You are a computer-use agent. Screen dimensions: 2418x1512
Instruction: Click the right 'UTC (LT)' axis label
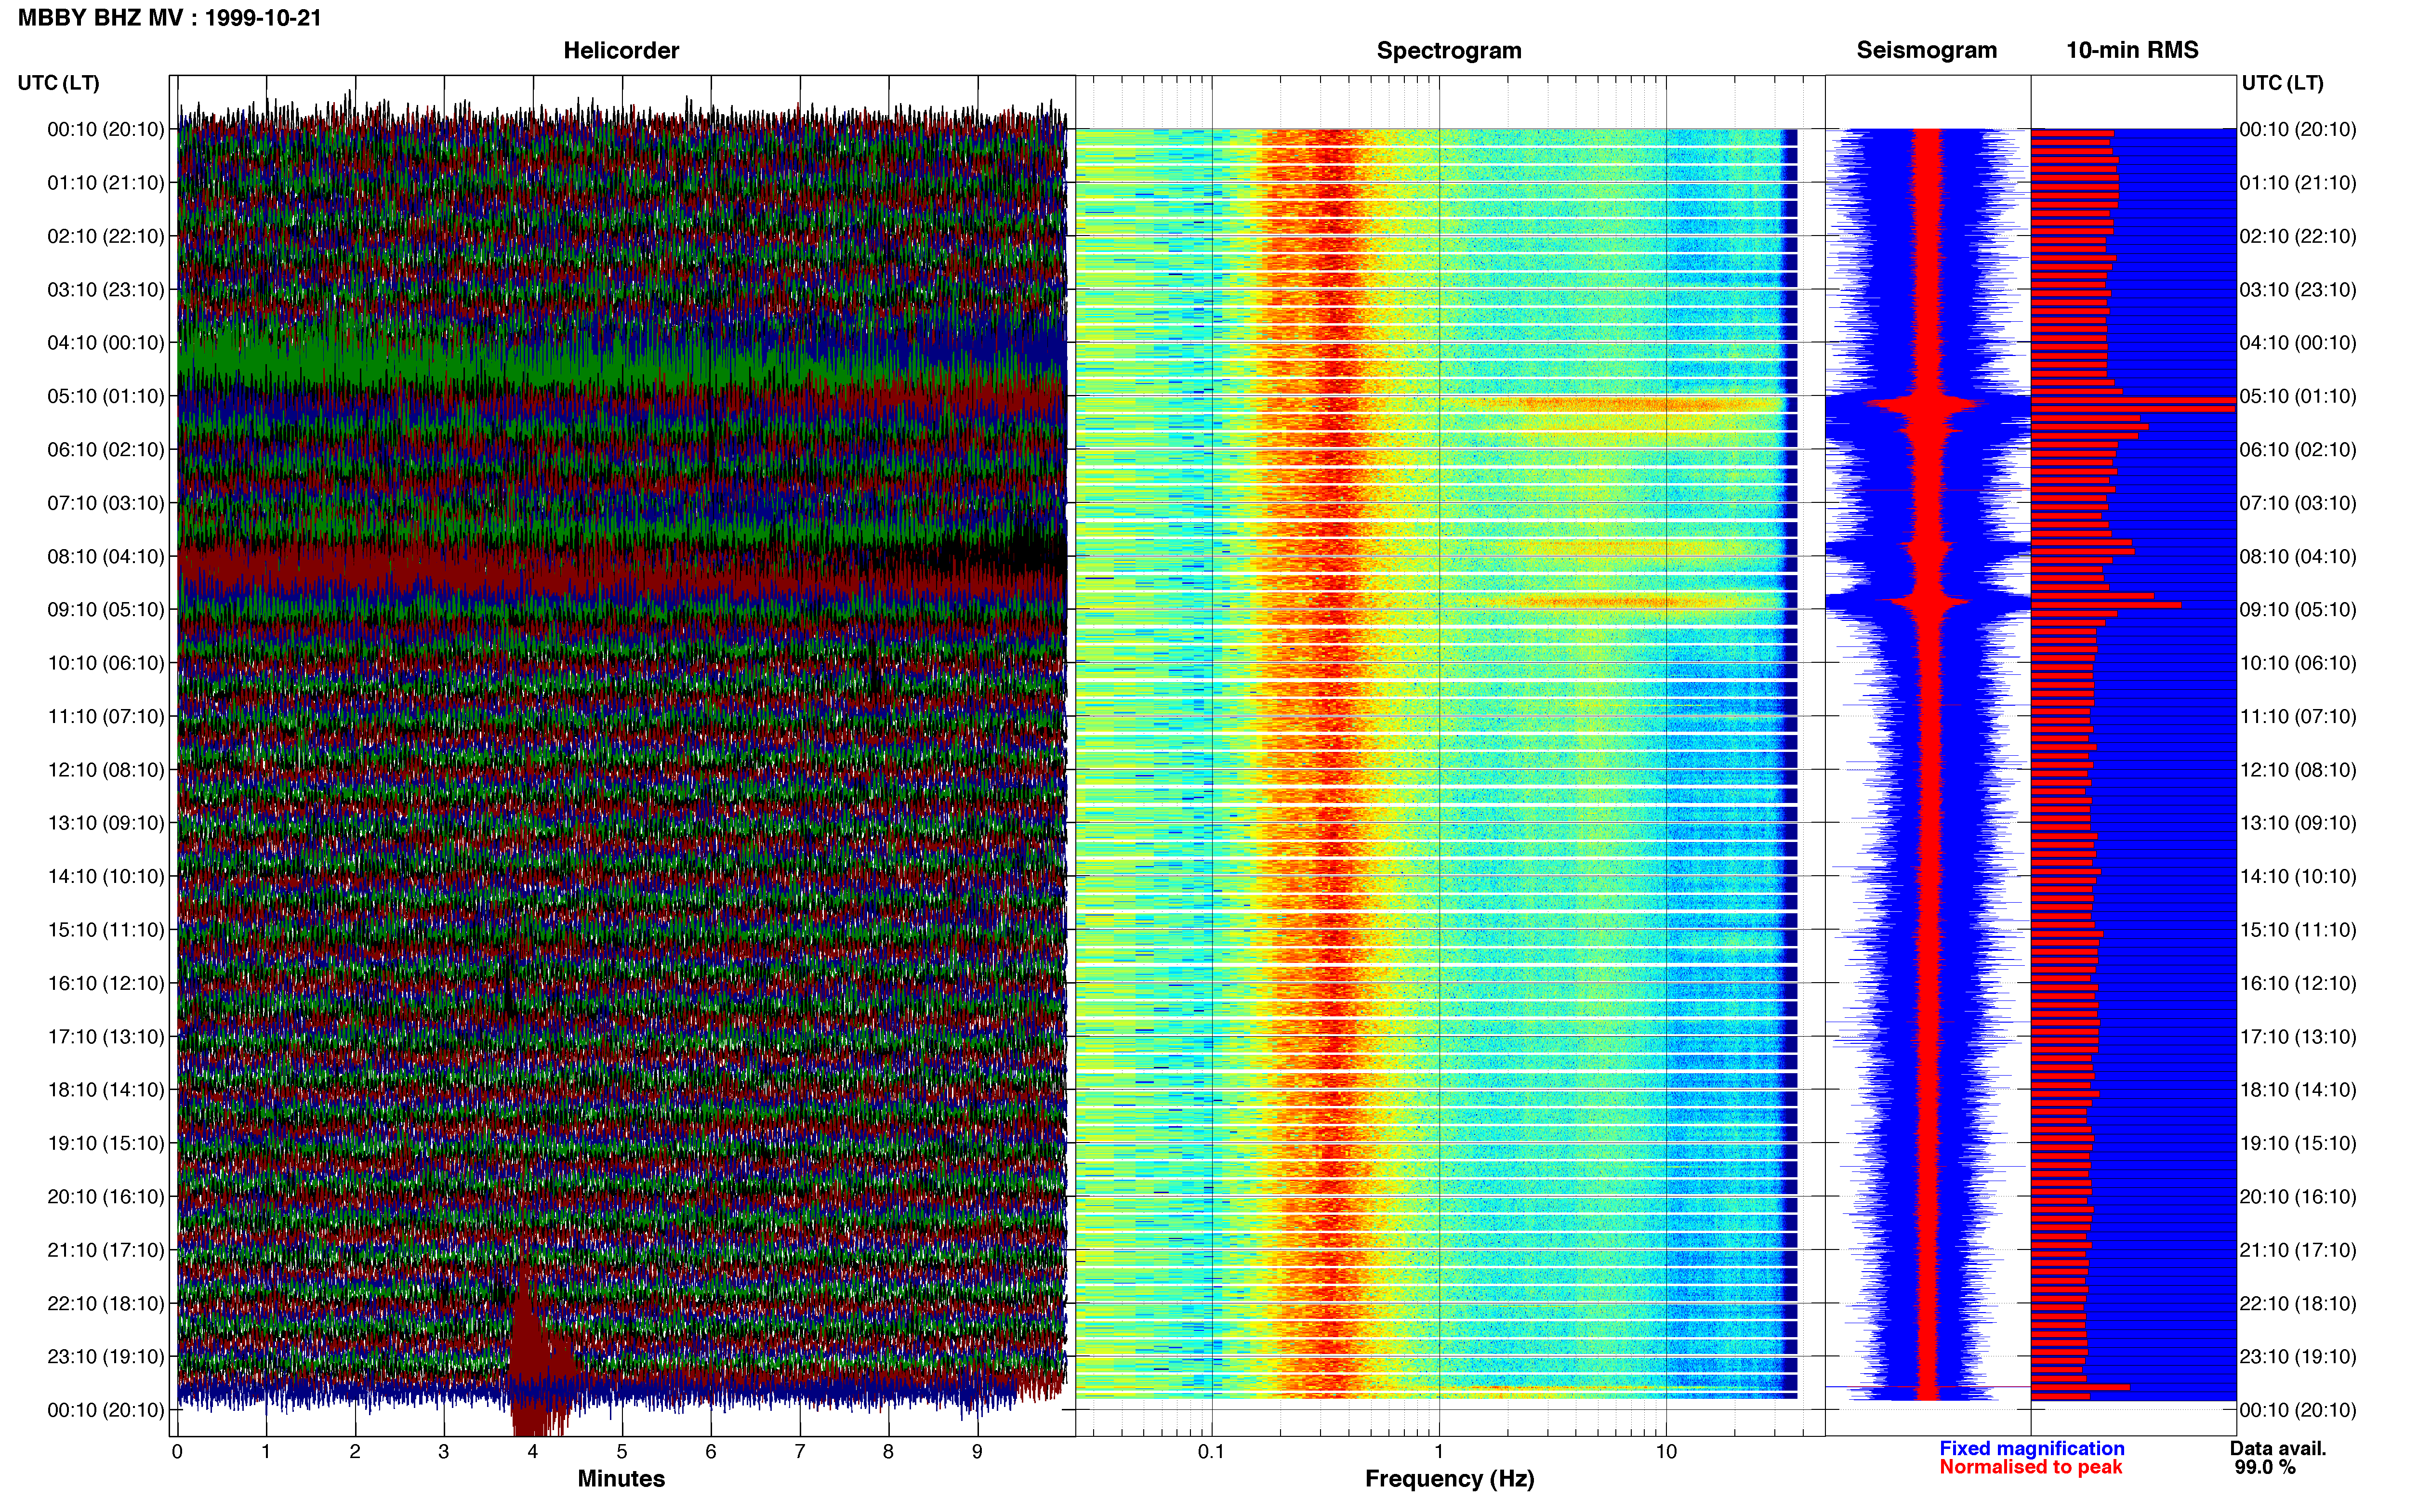click(x=2282, y=83)
